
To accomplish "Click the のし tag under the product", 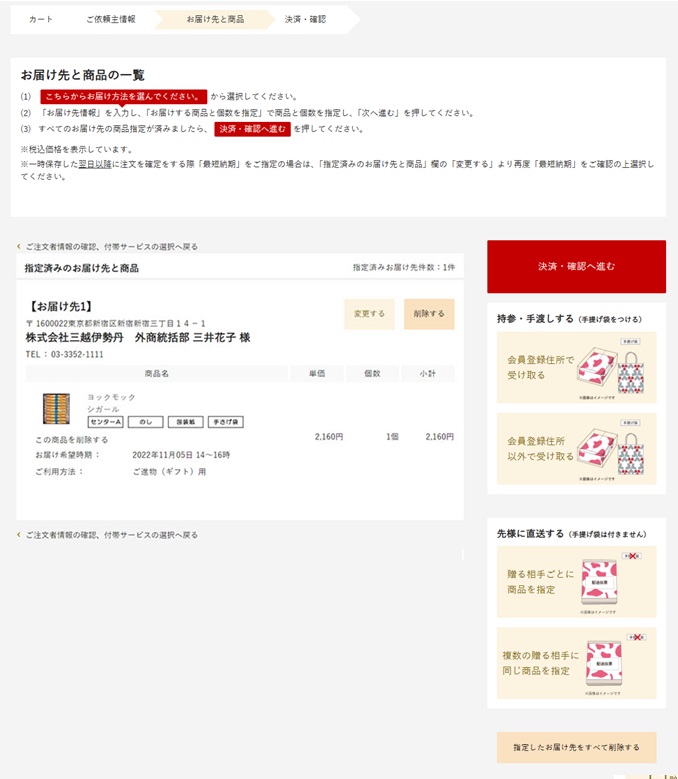I will [x=146, y=422].
